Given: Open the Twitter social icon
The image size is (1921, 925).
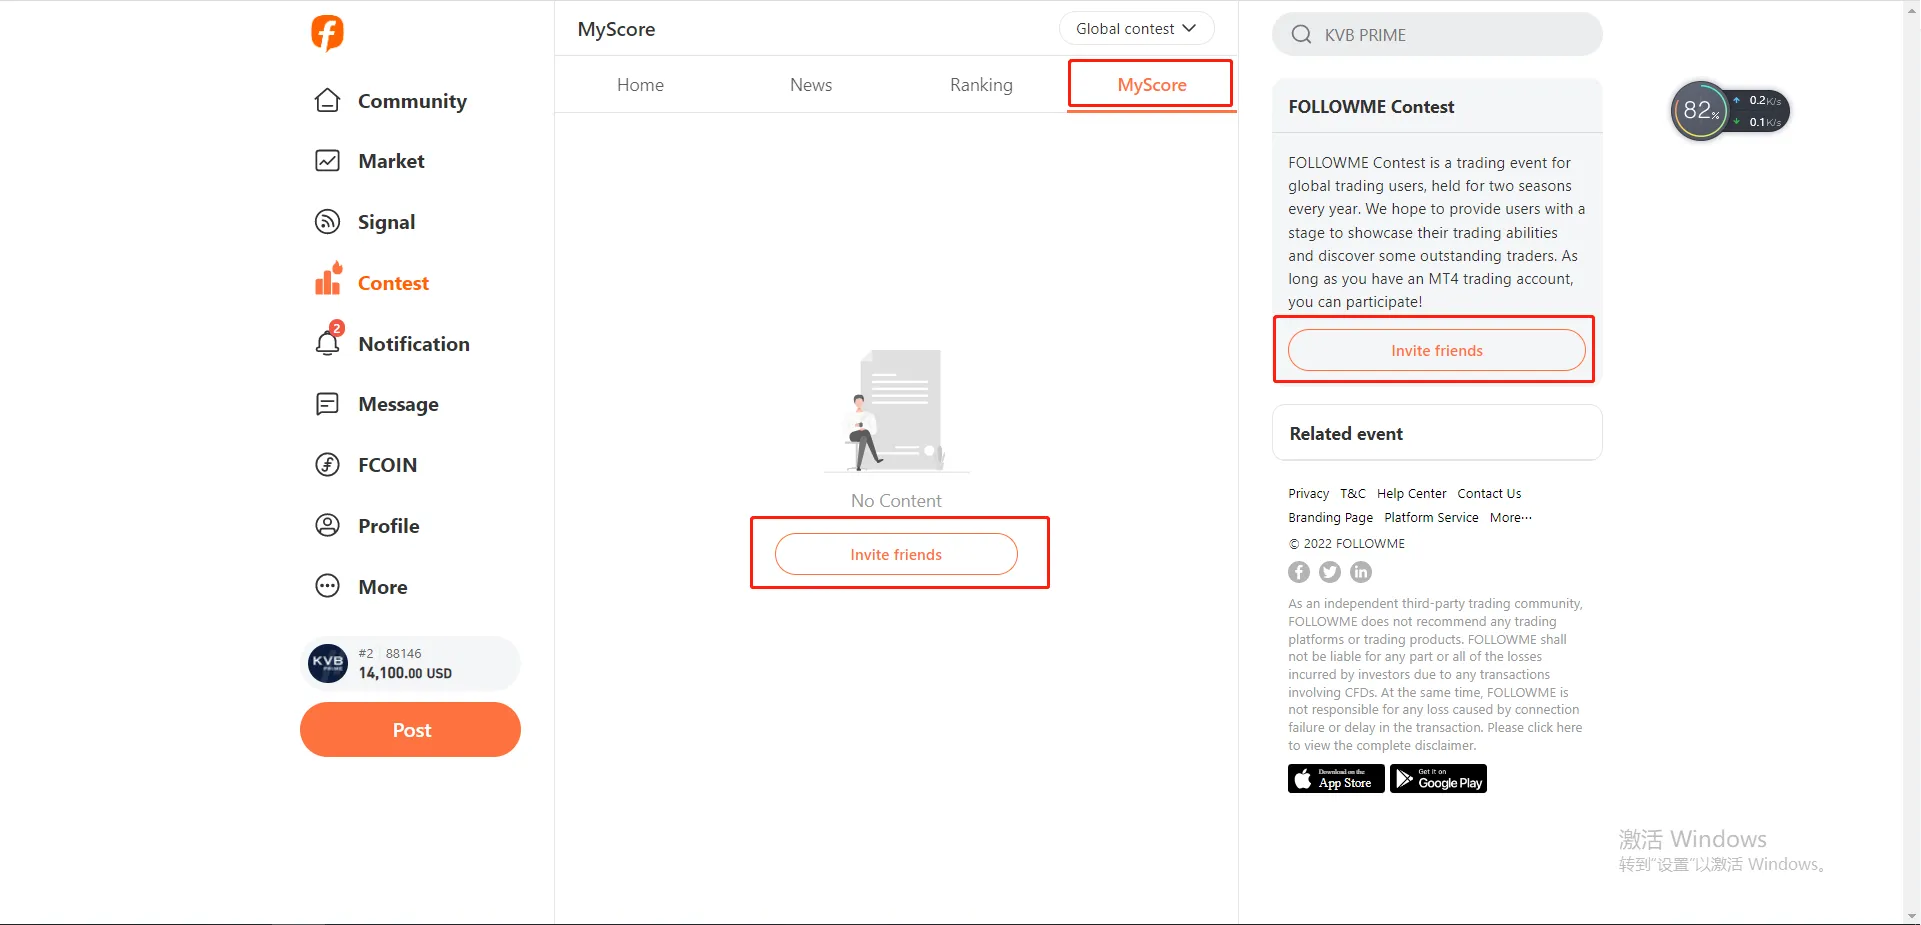Looking at the screenshot, I should tap(1330, 572).
